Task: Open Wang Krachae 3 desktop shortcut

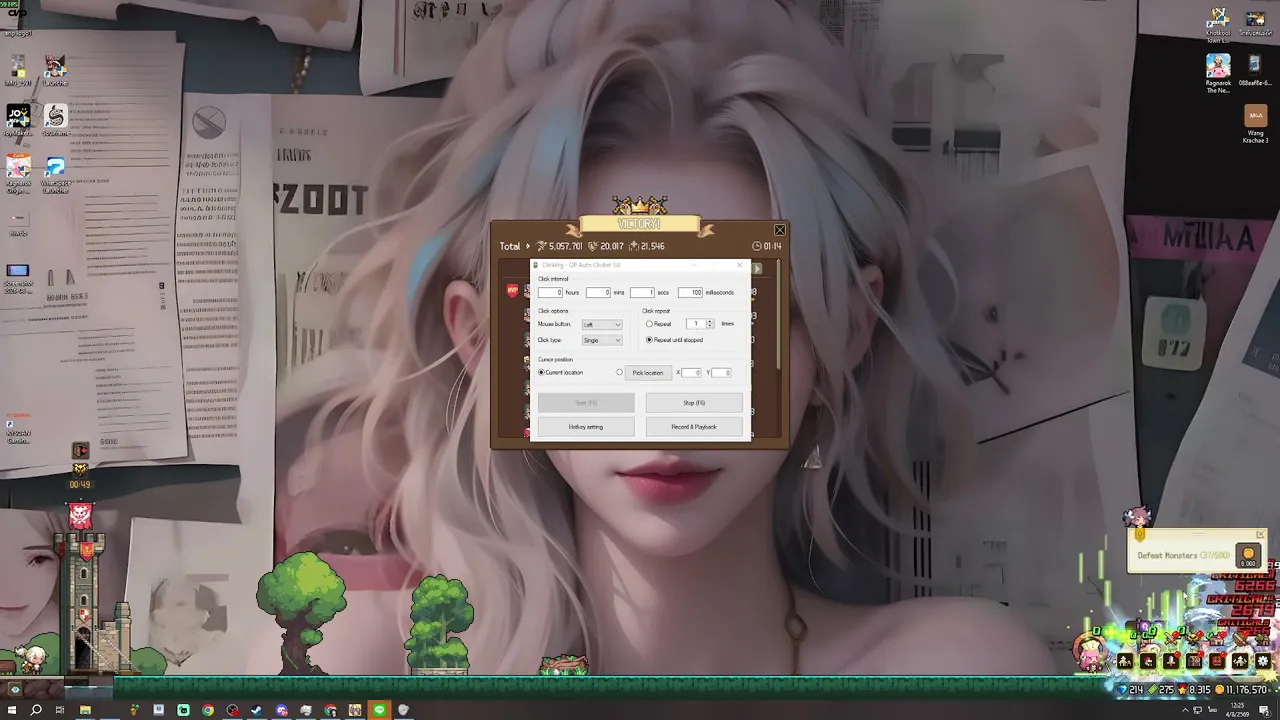Action: click(x=1255, y=124)
